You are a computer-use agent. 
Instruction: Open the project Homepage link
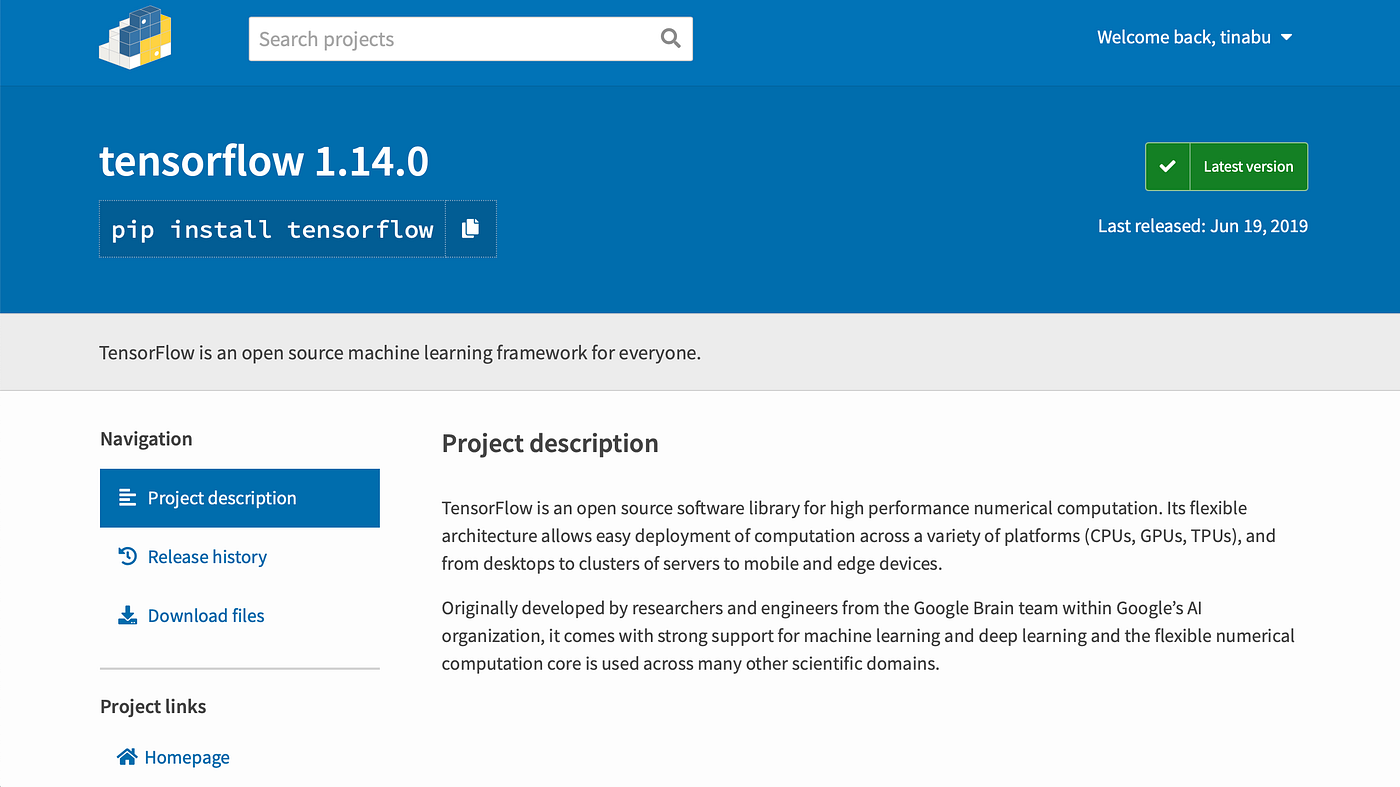coord(188,756)
